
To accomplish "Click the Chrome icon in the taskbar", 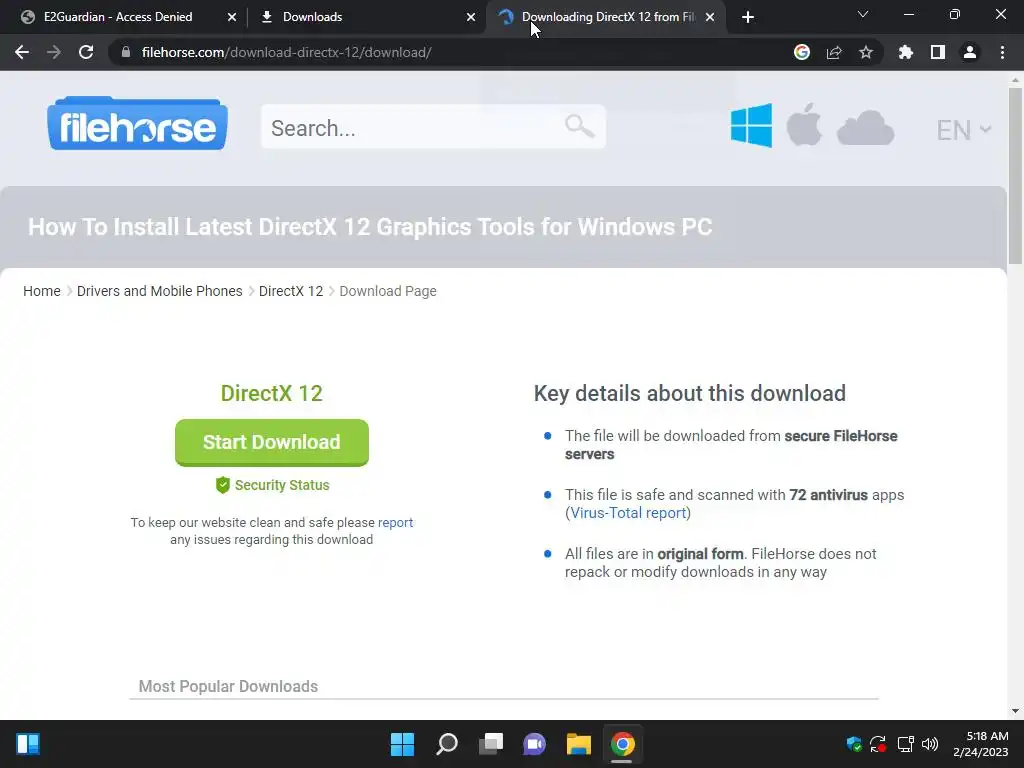I will pos(622,744).
